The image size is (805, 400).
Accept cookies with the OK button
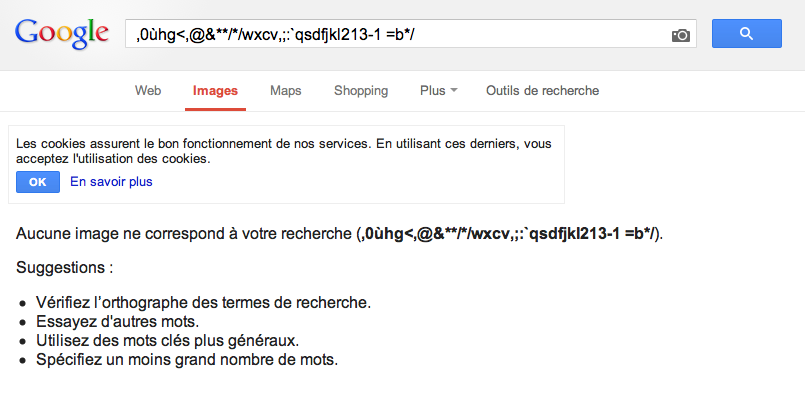tap(38, 182)
